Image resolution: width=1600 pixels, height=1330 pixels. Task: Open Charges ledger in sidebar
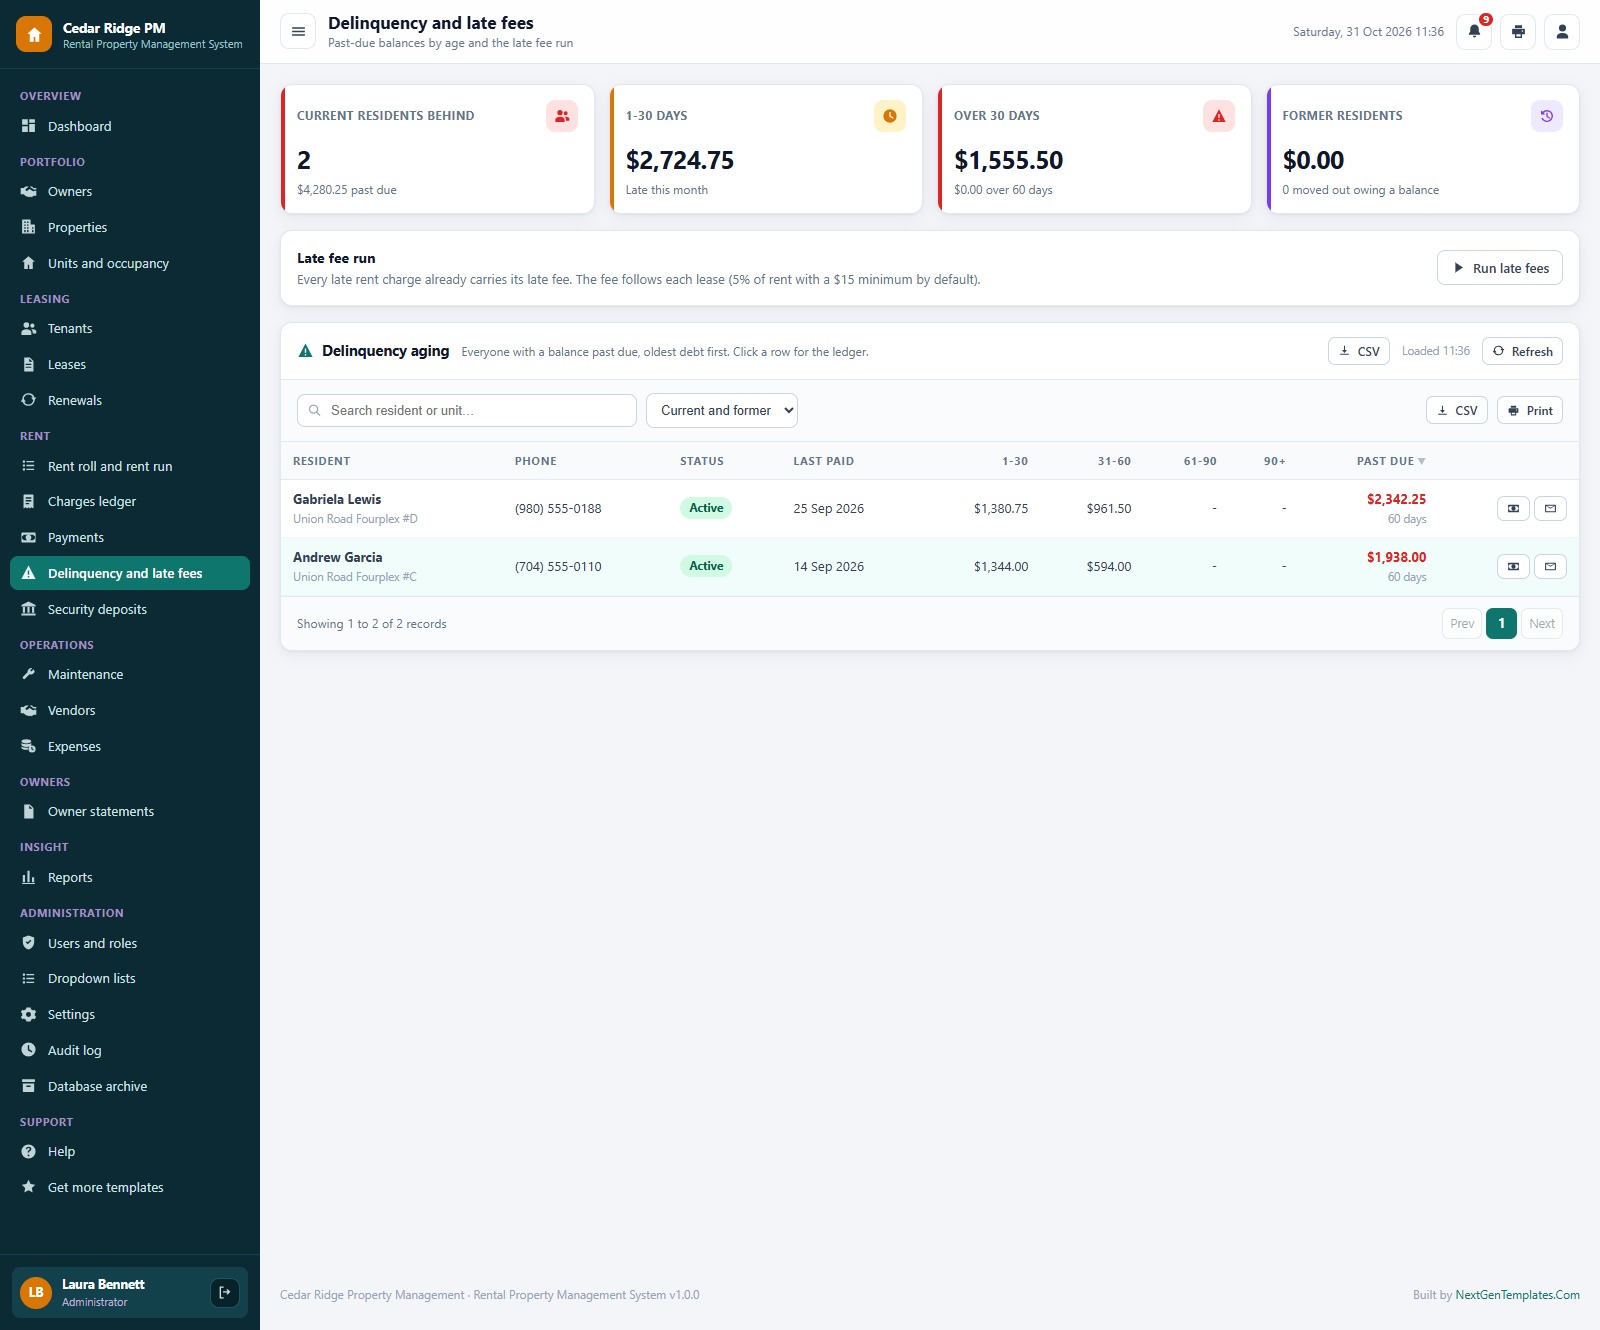tap(130, 502)
